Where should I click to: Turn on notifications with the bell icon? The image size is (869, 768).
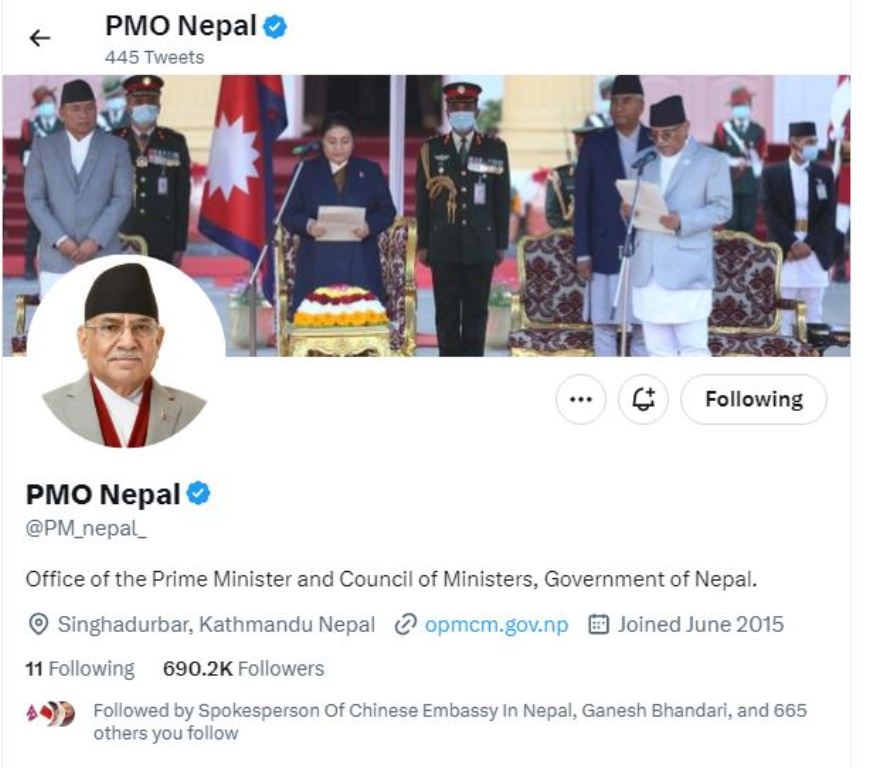[x=643, y=399]
